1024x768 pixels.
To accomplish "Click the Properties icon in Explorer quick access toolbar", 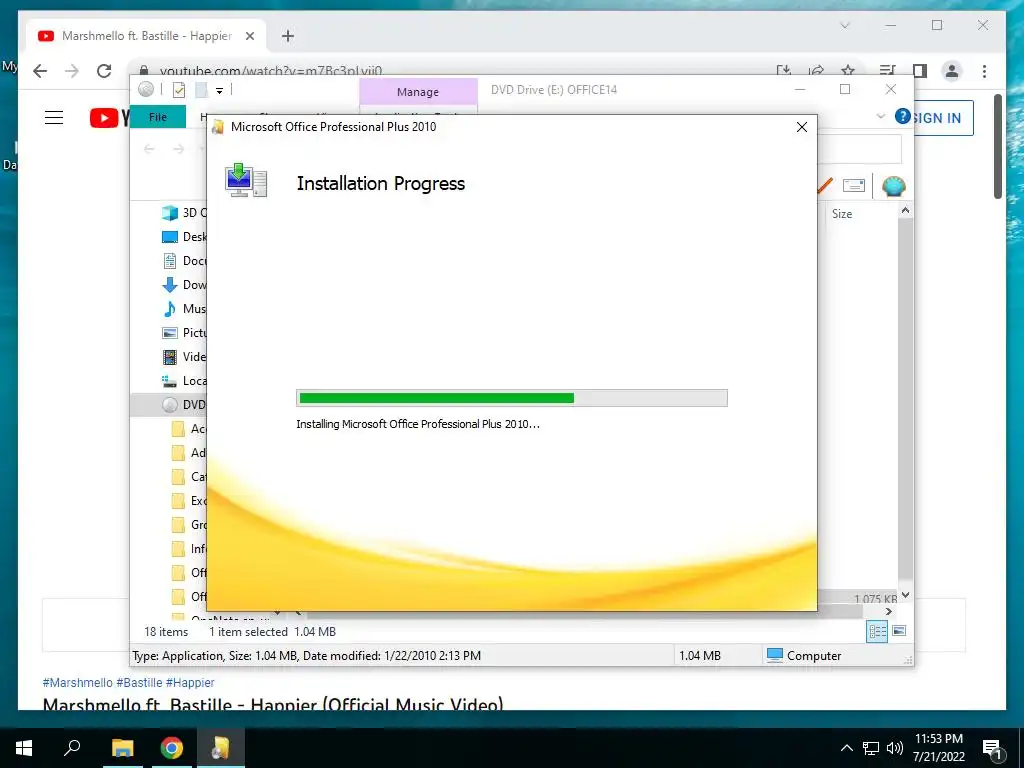I will pyautogui.click(x=179, y=90).
